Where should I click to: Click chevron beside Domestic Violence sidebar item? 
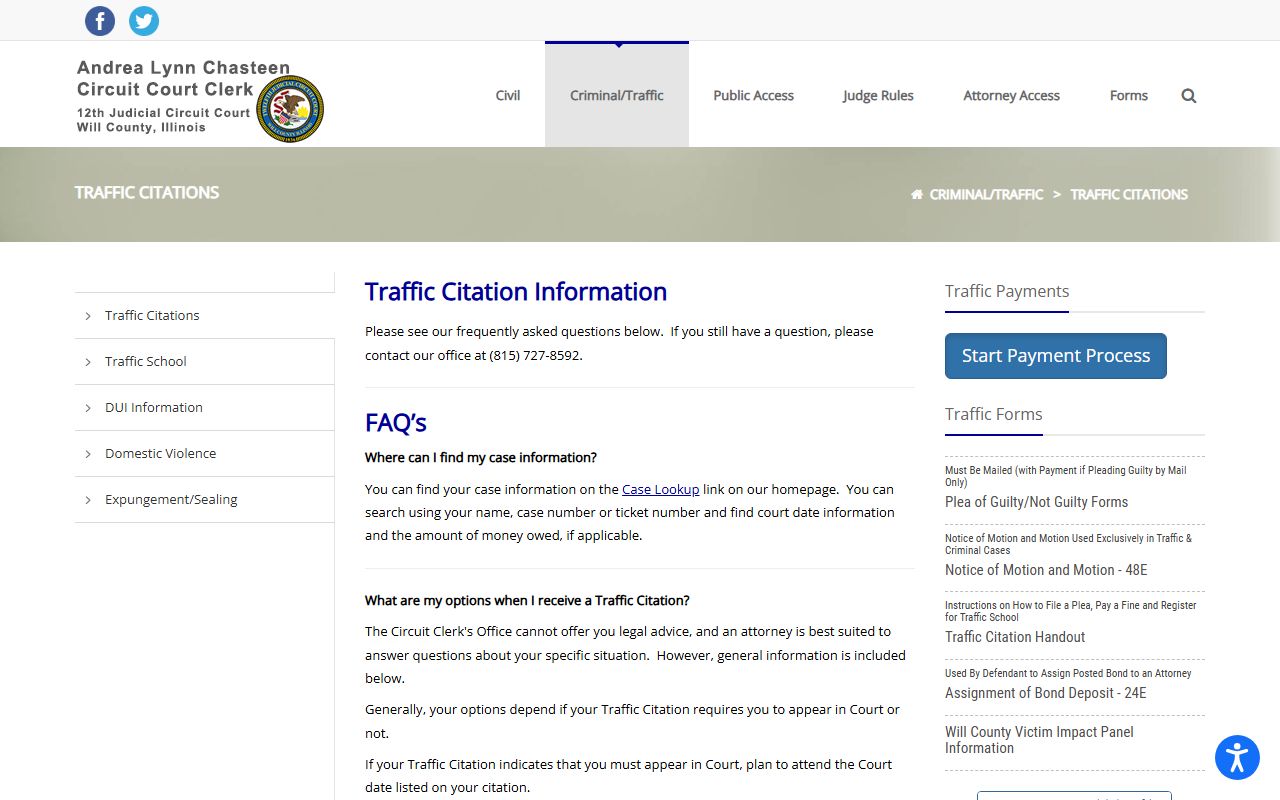click(88, 454)
